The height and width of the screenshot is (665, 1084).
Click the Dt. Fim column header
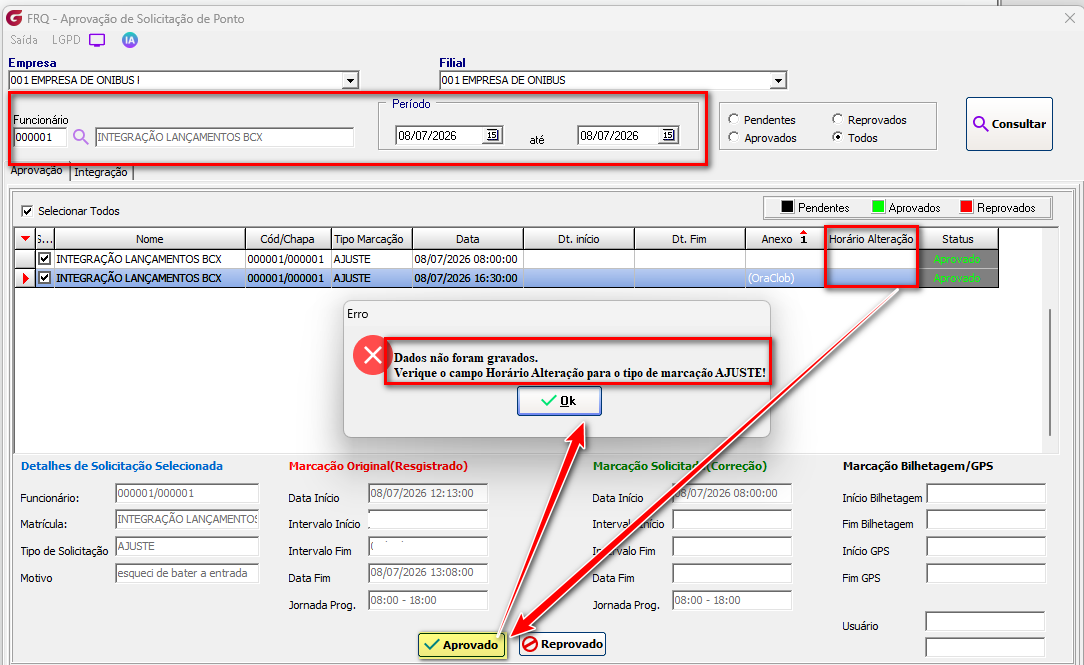tap(689, 239)
